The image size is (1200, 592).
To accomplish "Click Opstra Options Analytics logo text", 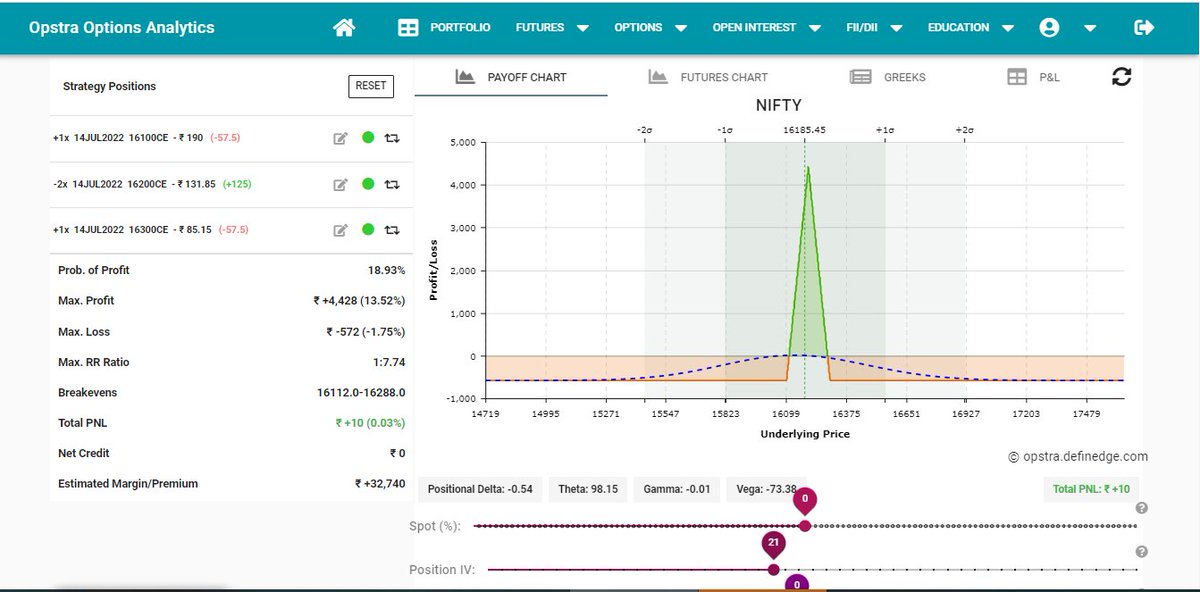I will tap(121, 27).
